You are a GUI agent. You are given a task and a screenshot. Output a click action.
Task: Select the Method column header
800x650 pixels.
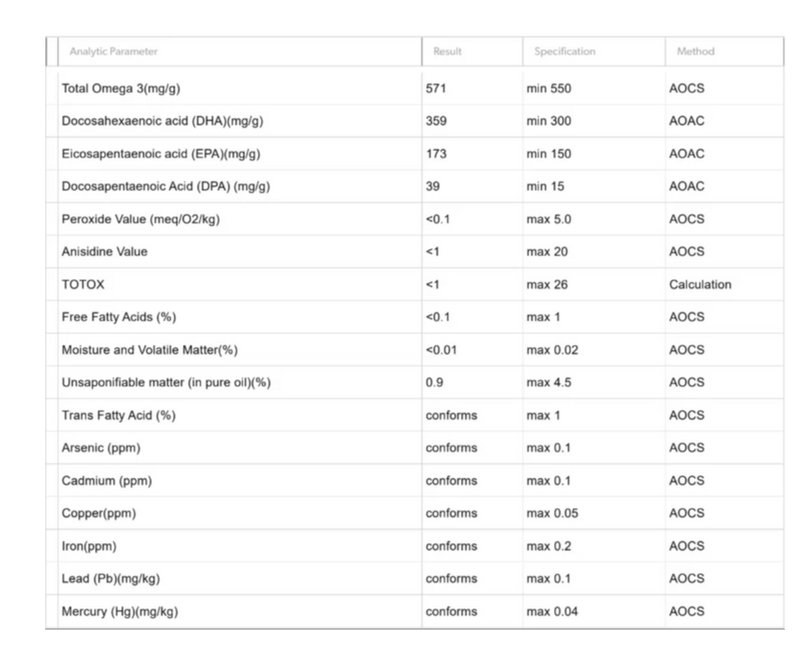pyautogui.click(x=695, y=52)
